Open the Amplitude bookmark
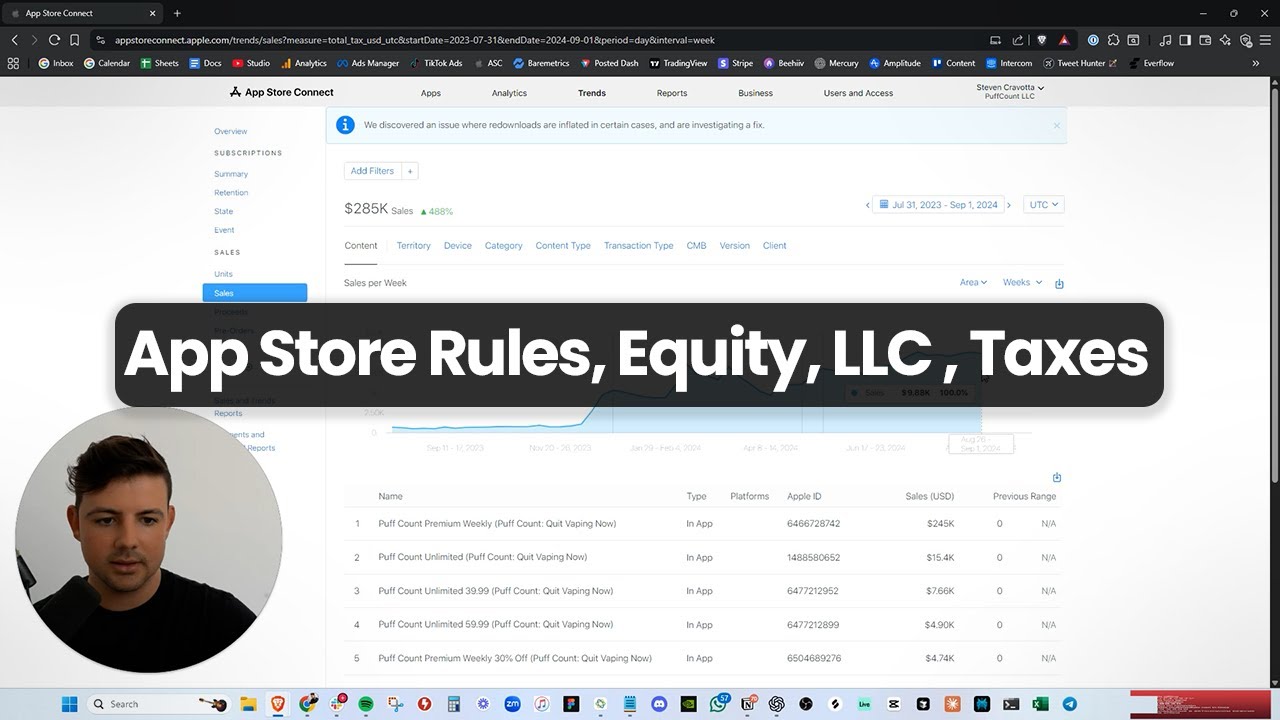 point(895,63)
